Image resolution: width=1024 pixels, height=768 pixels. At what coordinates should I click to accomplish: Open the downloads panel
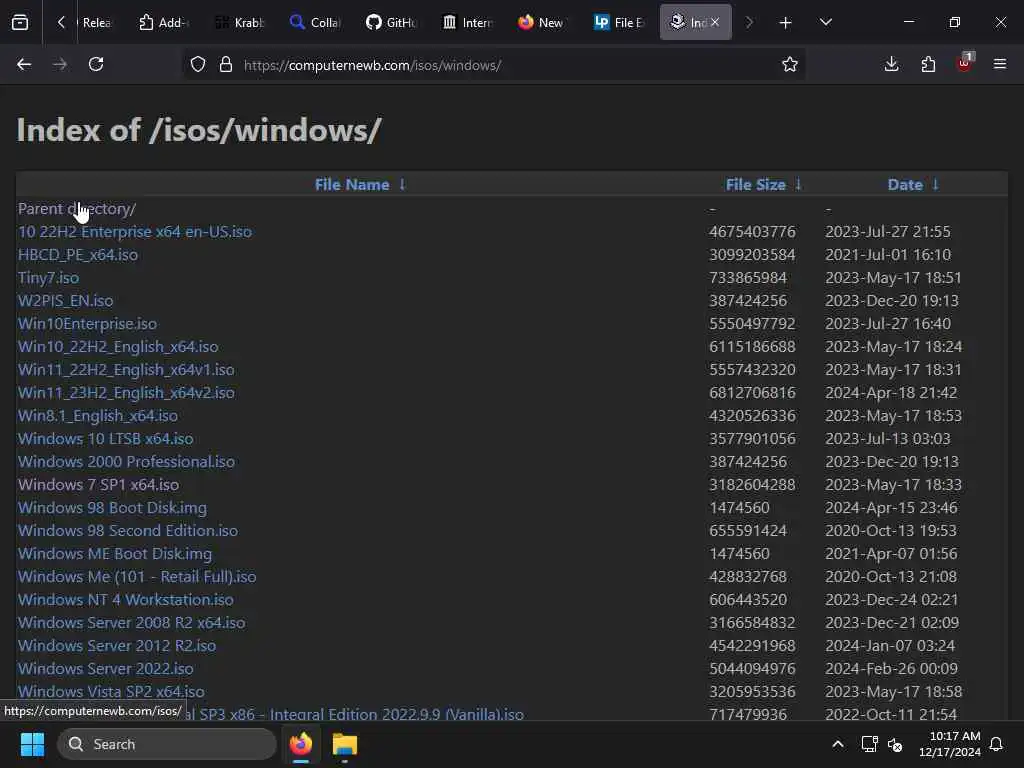click(x=891, y=64)
